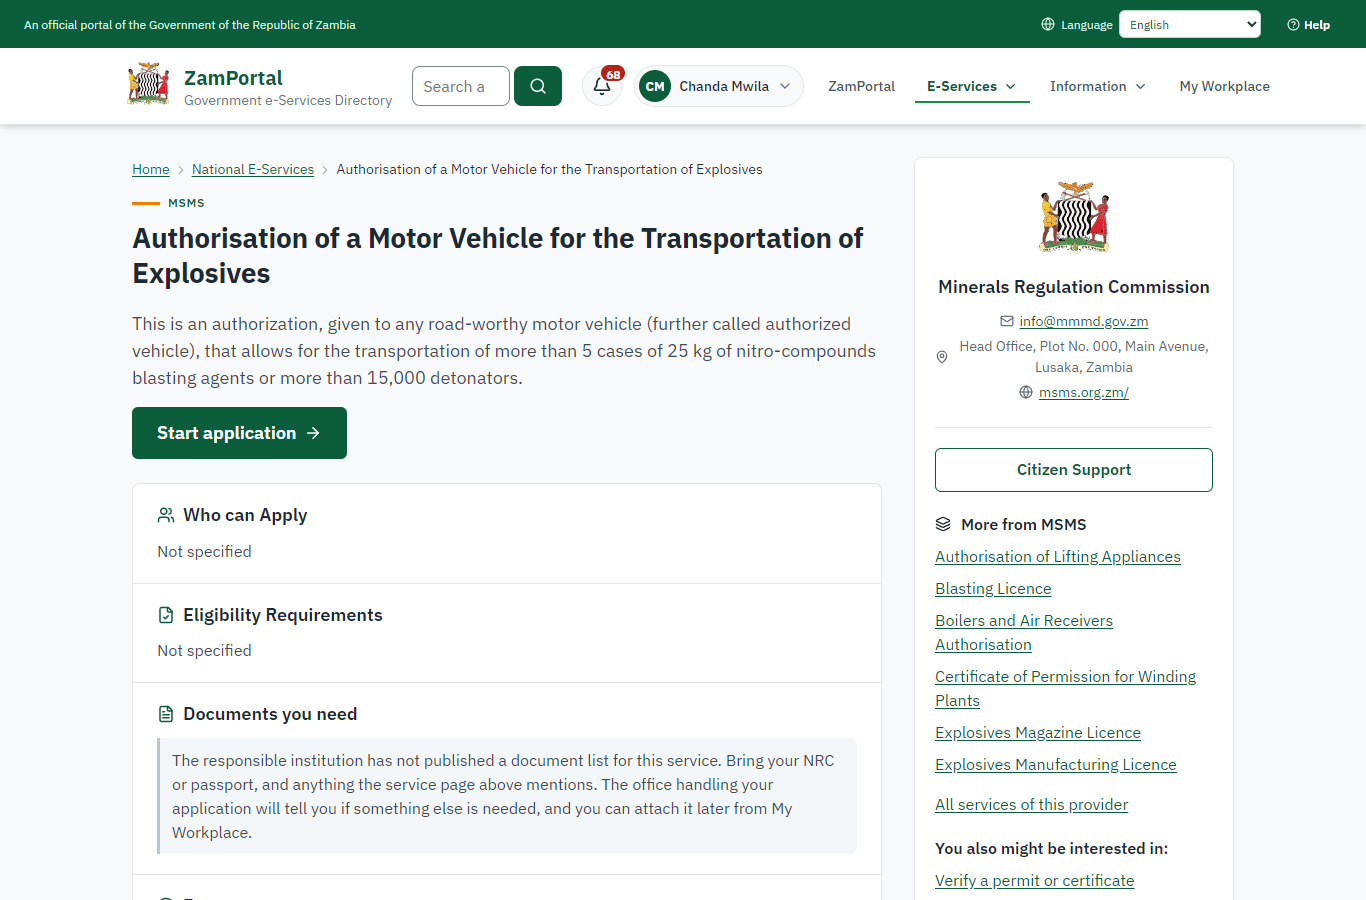Follow the National E-Services breadcrumb link

click(253, 169)
